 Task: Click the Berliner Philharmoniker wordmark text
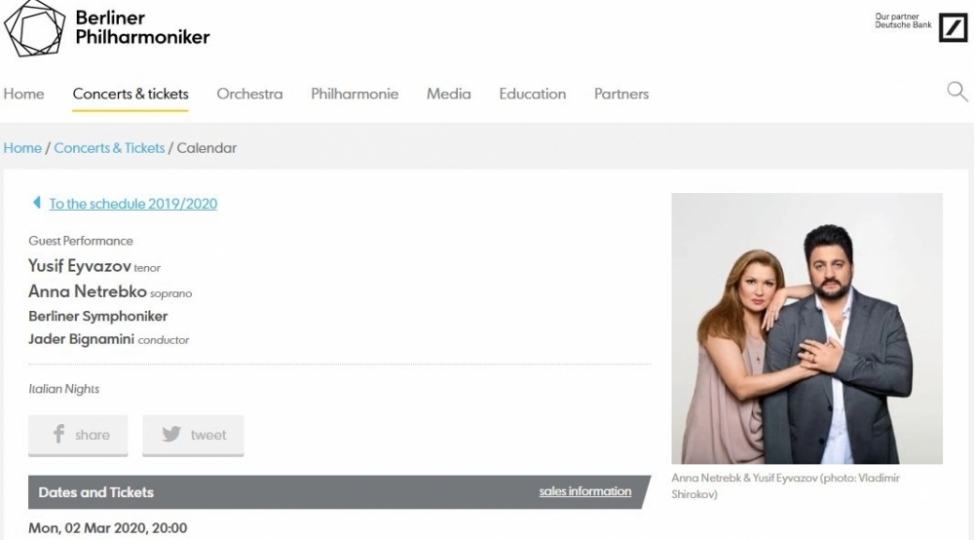[142, 27]
